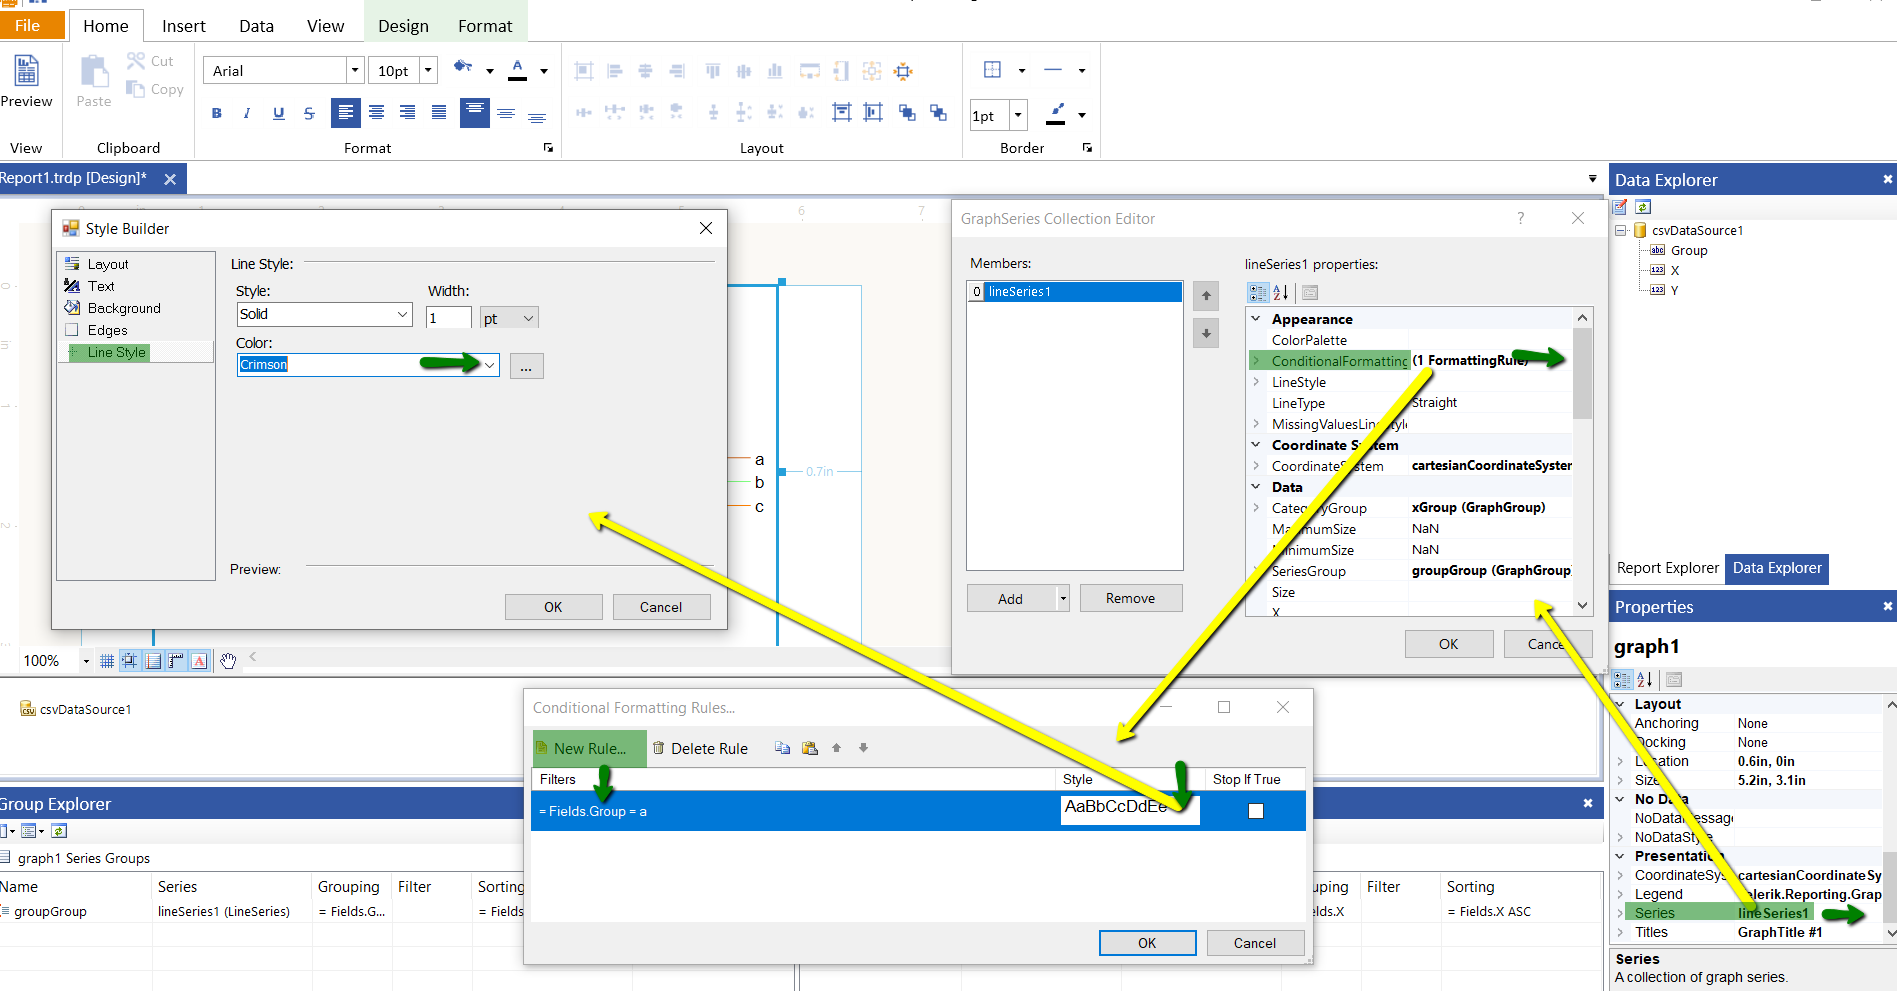Refresh the Data Explorer data sources
Image resolution: width=1897 pixels, height=991 pixels.
click(1643, 207)
